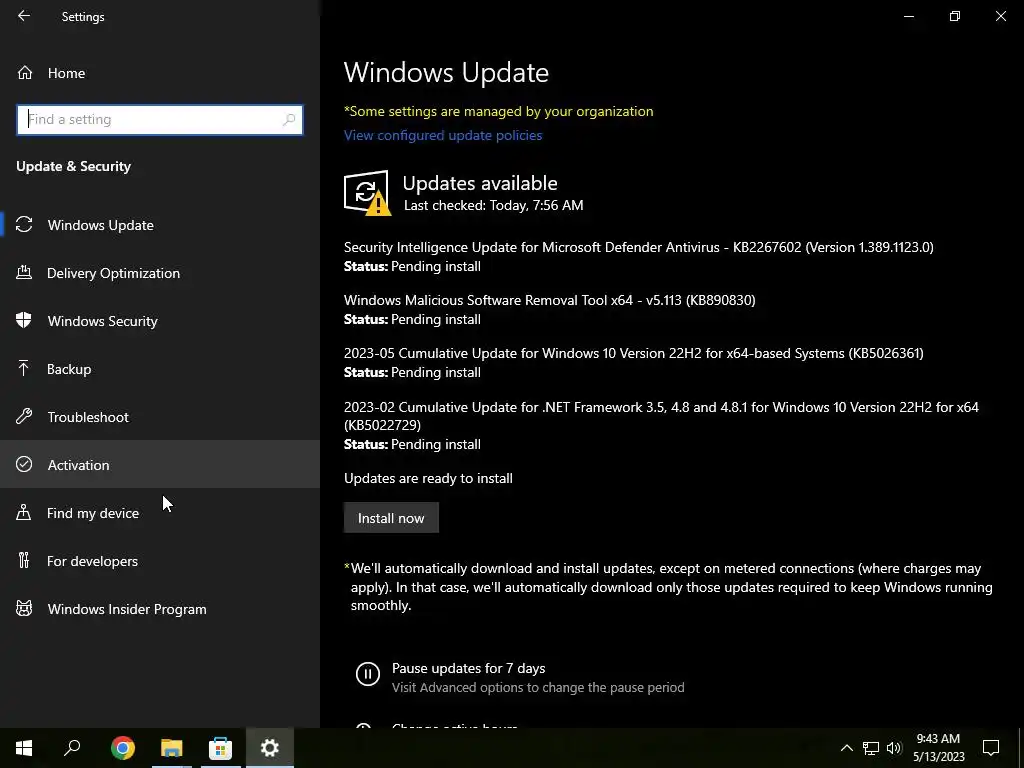Open Windows Security page
The image size is (1024, 768).
click(x=160, y=321)
